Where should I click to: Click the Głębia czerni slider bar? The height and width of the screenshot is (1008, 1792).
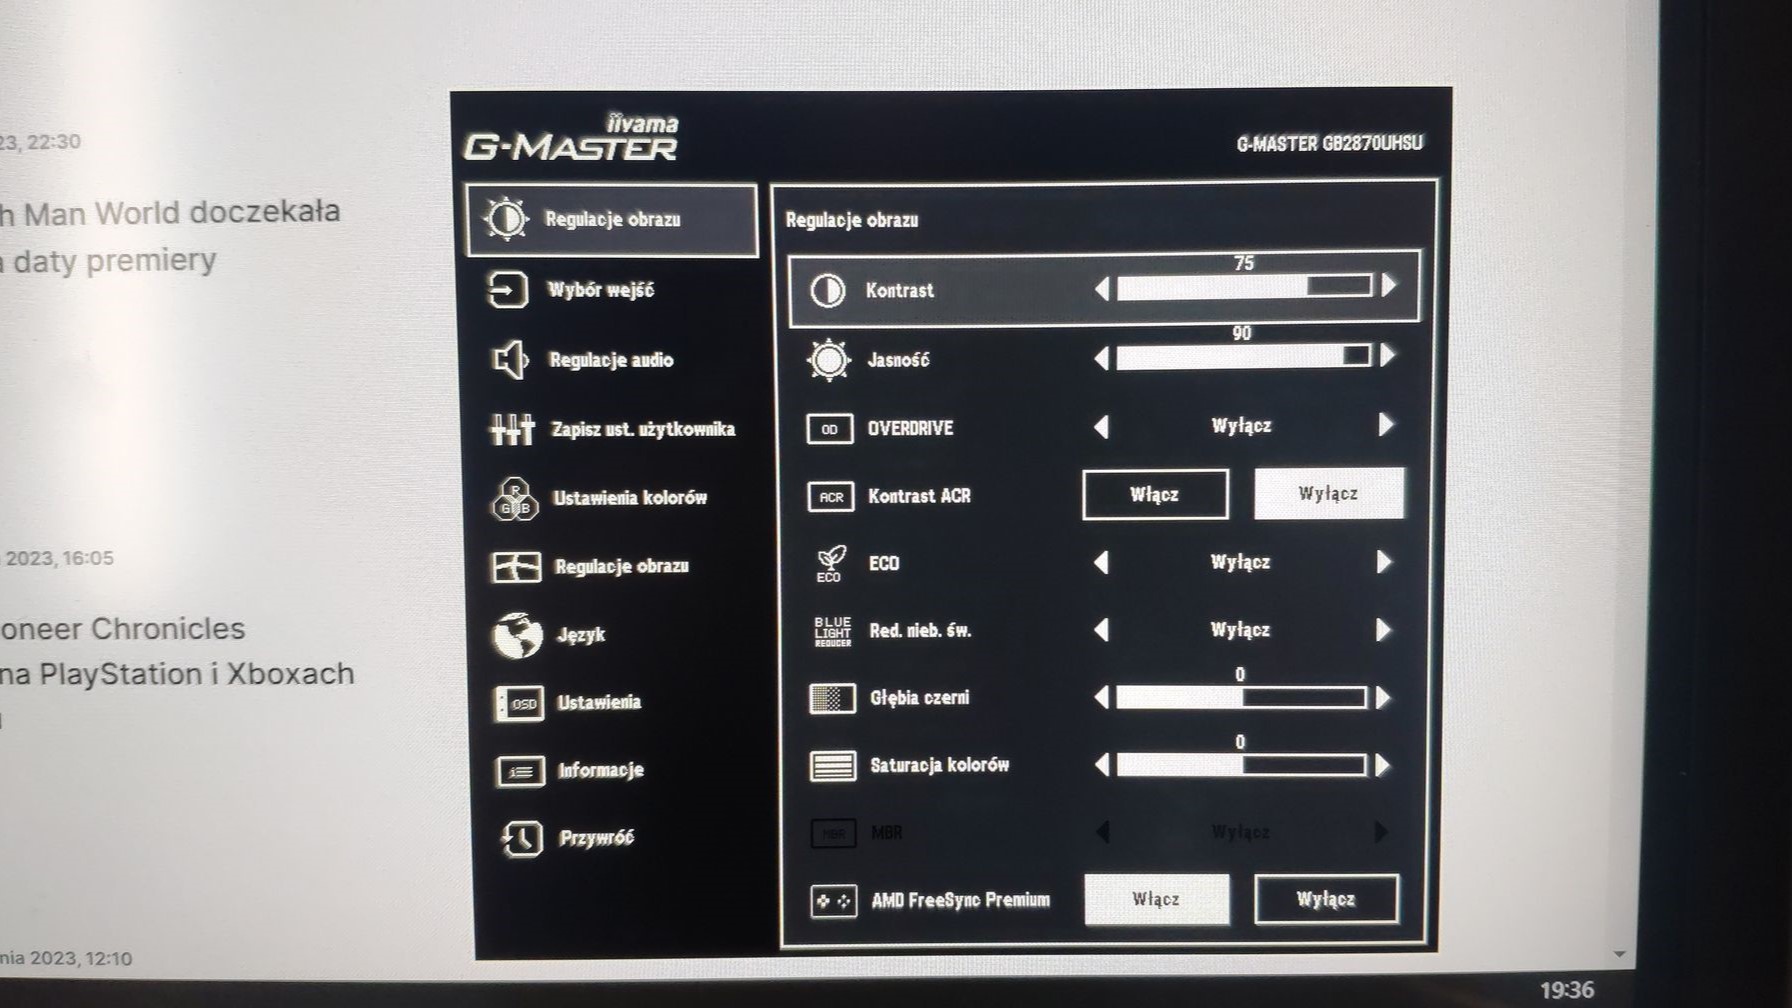(x=1242, y=698)
